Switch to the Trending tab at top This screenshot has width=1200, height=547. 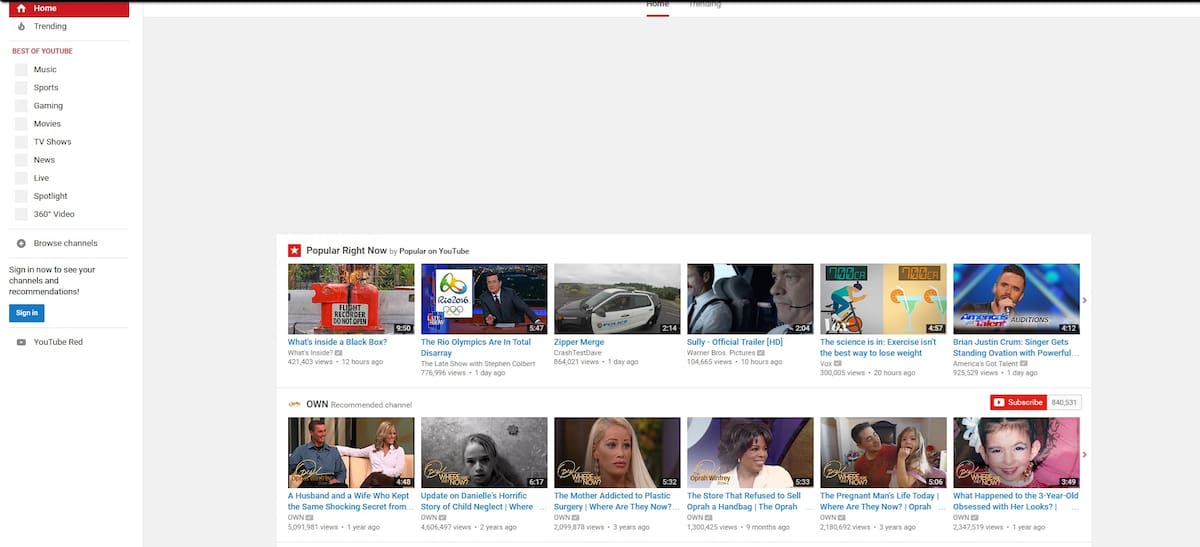[704, 5]
